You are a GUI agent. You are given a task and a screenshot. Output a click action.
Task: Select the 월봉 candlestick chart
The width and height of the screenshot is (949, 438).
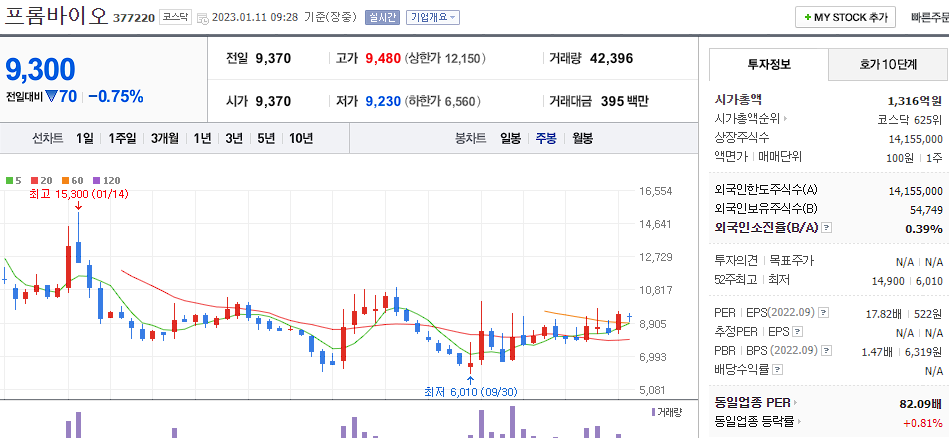point(582,139)
